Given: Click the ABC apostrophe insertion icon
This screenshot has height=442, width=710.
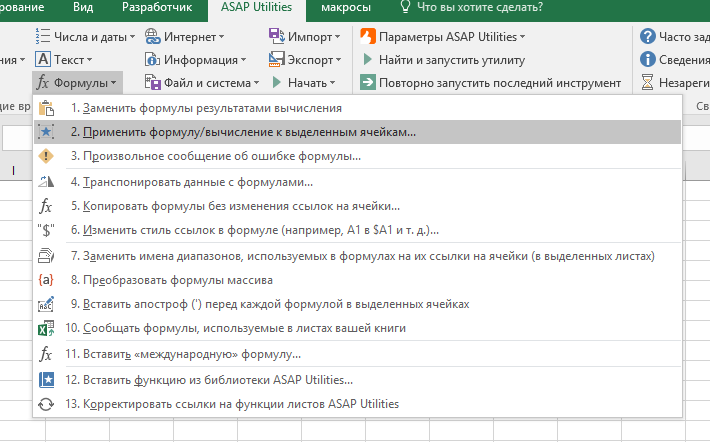Looking at the screenshot, I should coord(46,304).
